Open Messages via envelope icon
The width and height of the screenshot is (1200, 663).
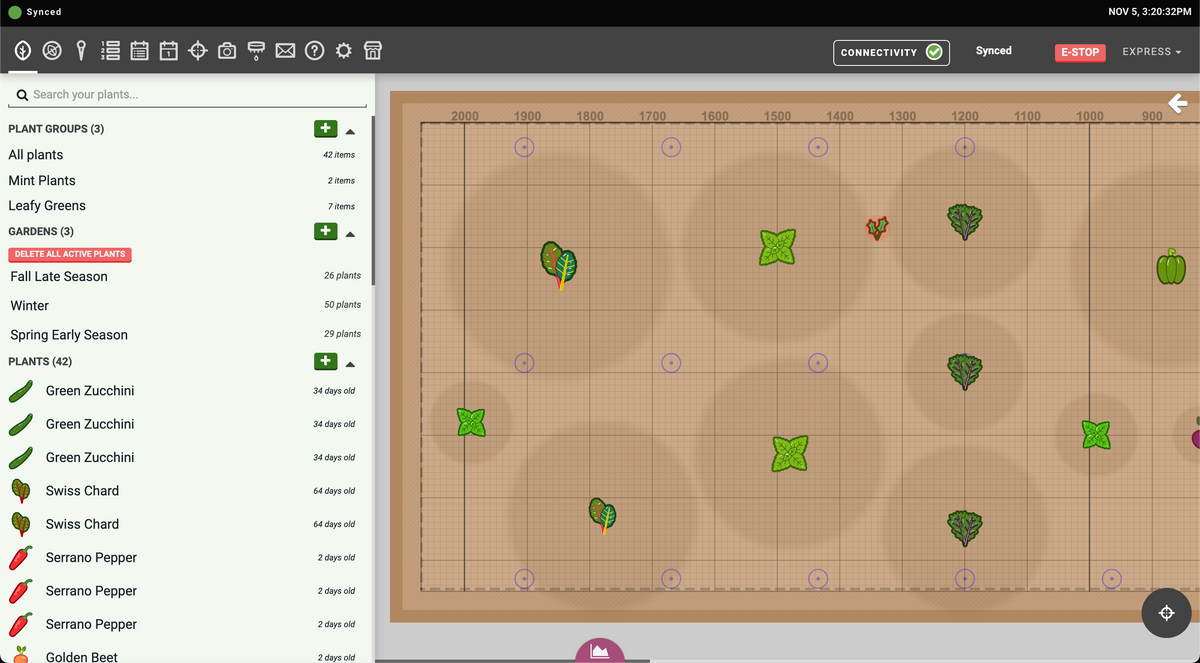pos(285,50)
